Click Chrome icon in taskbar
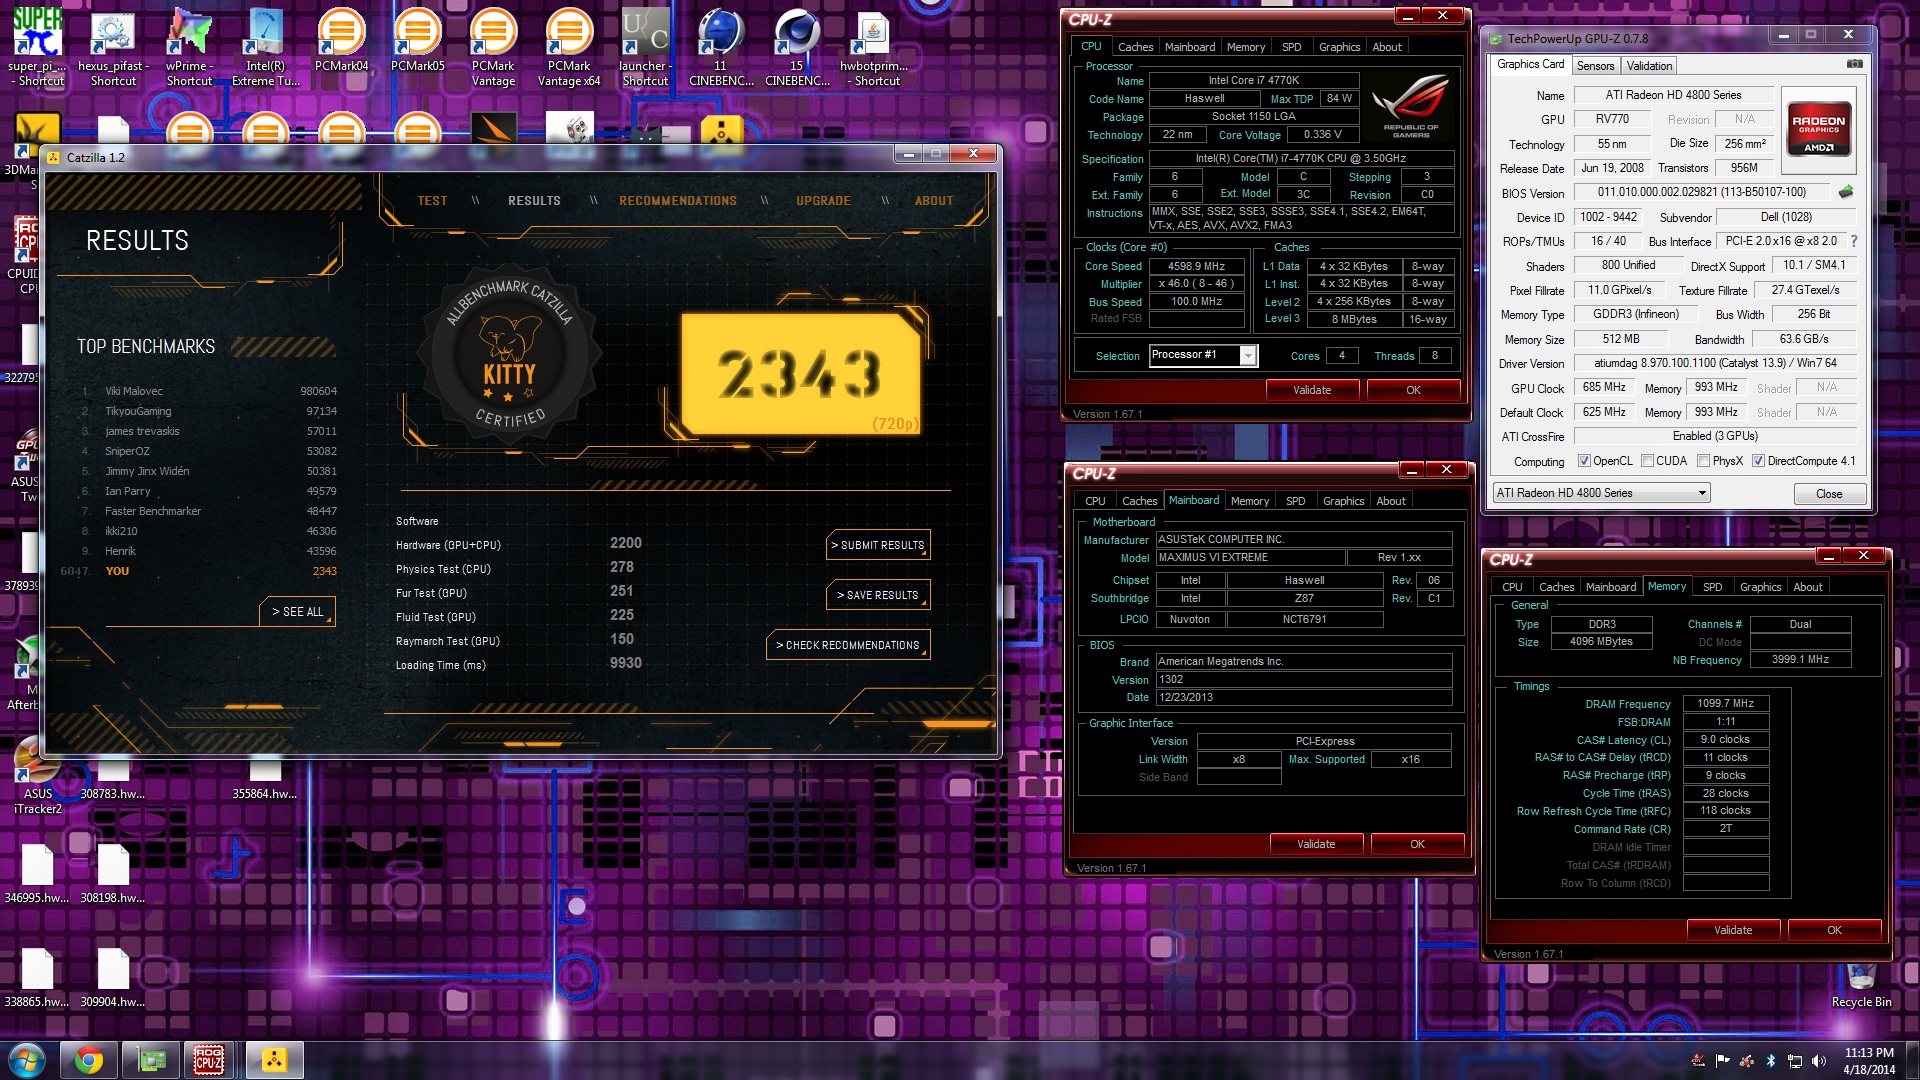This screenshot has height=1080, width=1920. coord(88,1060)
